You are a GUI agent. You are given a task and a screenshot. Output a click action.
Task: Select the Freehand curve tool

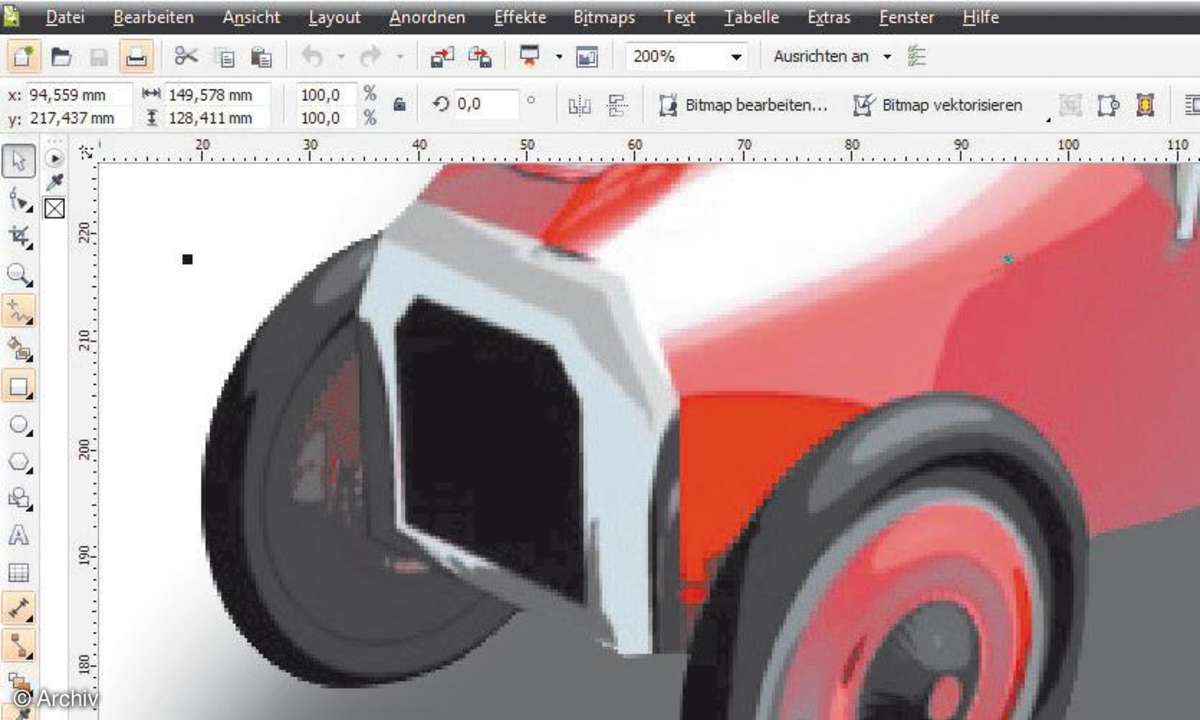[x=20, y=310]
